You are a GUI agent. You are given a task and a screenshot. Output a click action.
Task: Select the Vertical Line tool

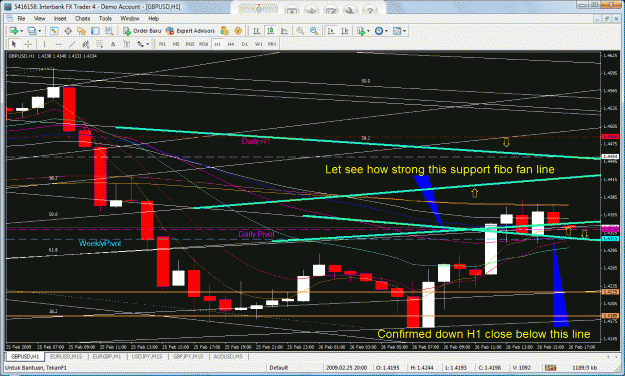(44, 44)
